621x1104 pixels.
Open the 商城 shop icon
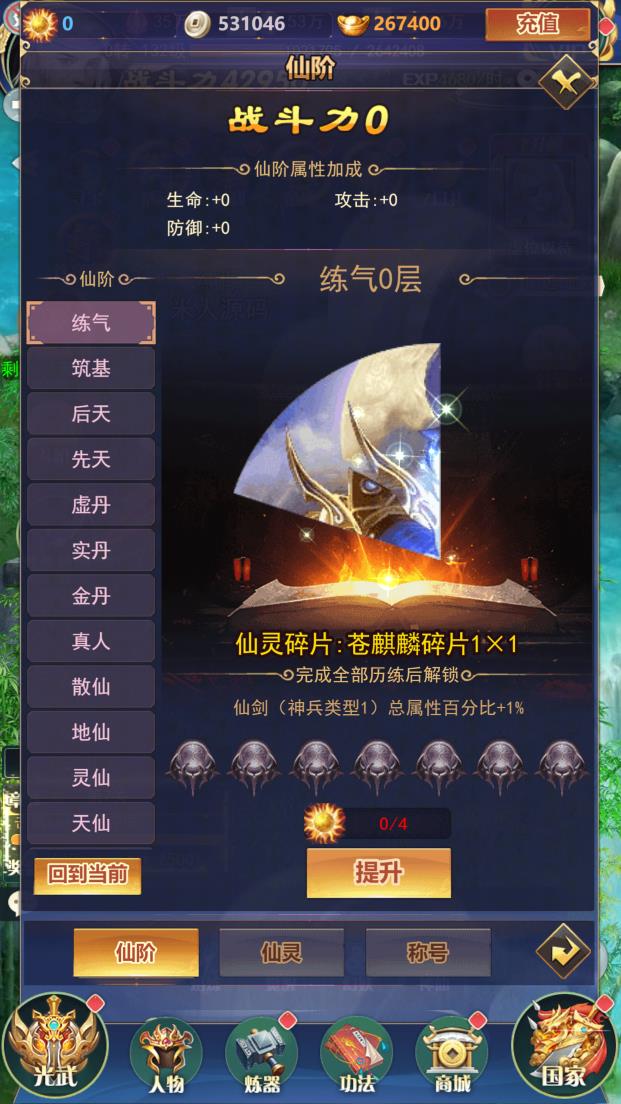pyautogui.click(x=451, y=1055)
